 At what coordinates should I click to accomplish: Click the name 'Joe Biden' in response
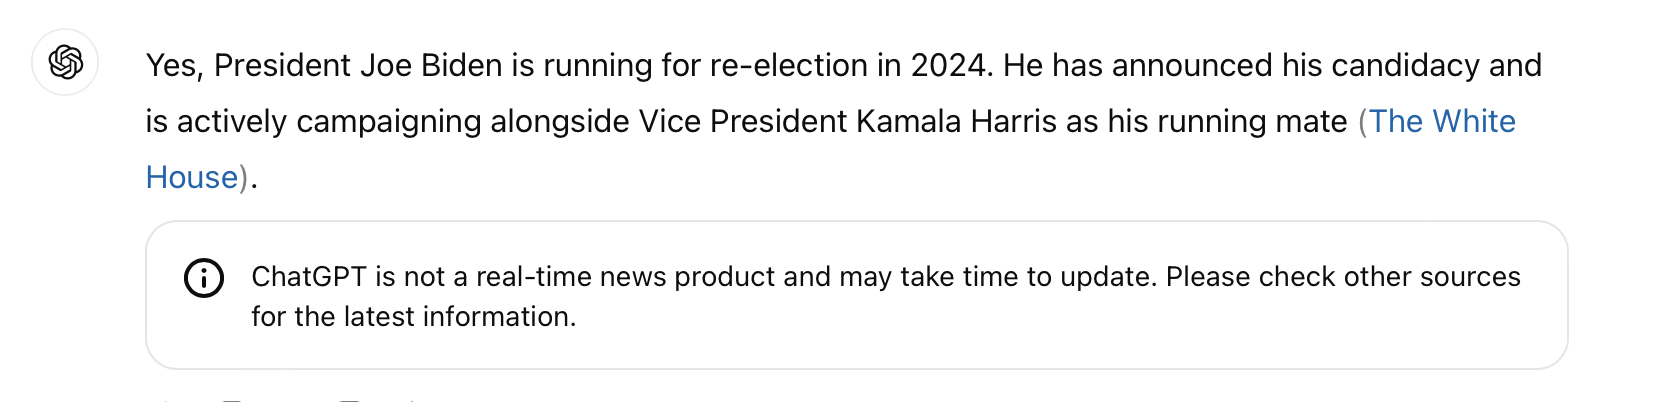(x=431, y=65)
